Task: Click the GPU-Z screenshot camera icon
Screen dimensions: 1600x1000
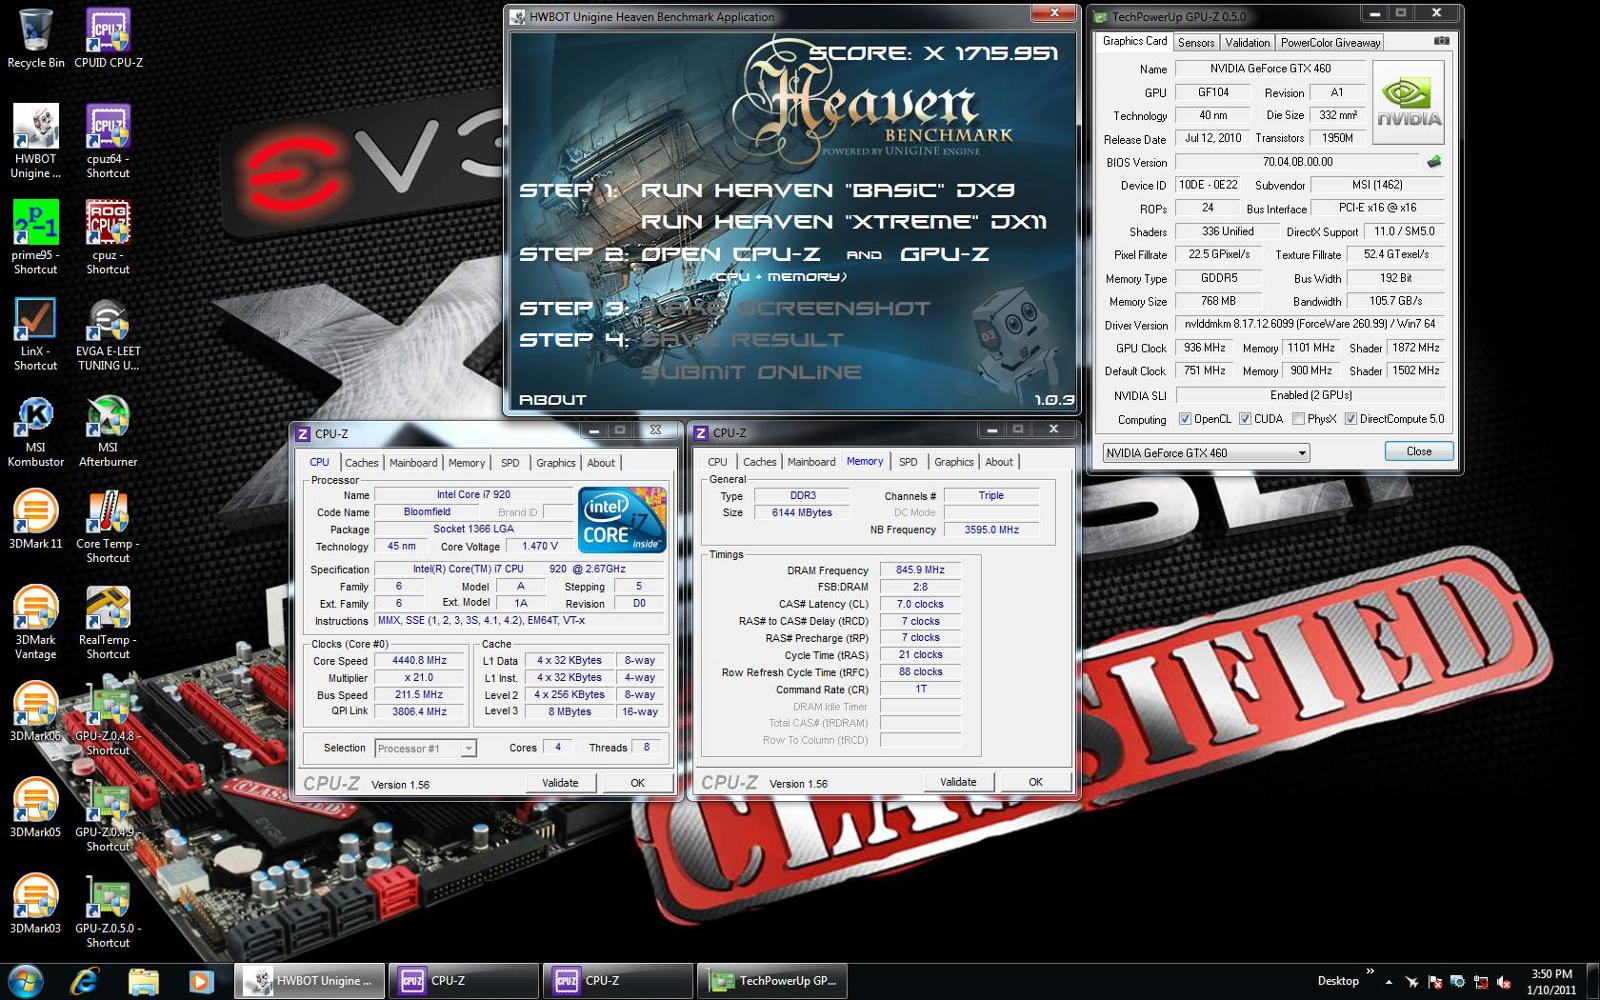Action: (x=1441, y=41)
